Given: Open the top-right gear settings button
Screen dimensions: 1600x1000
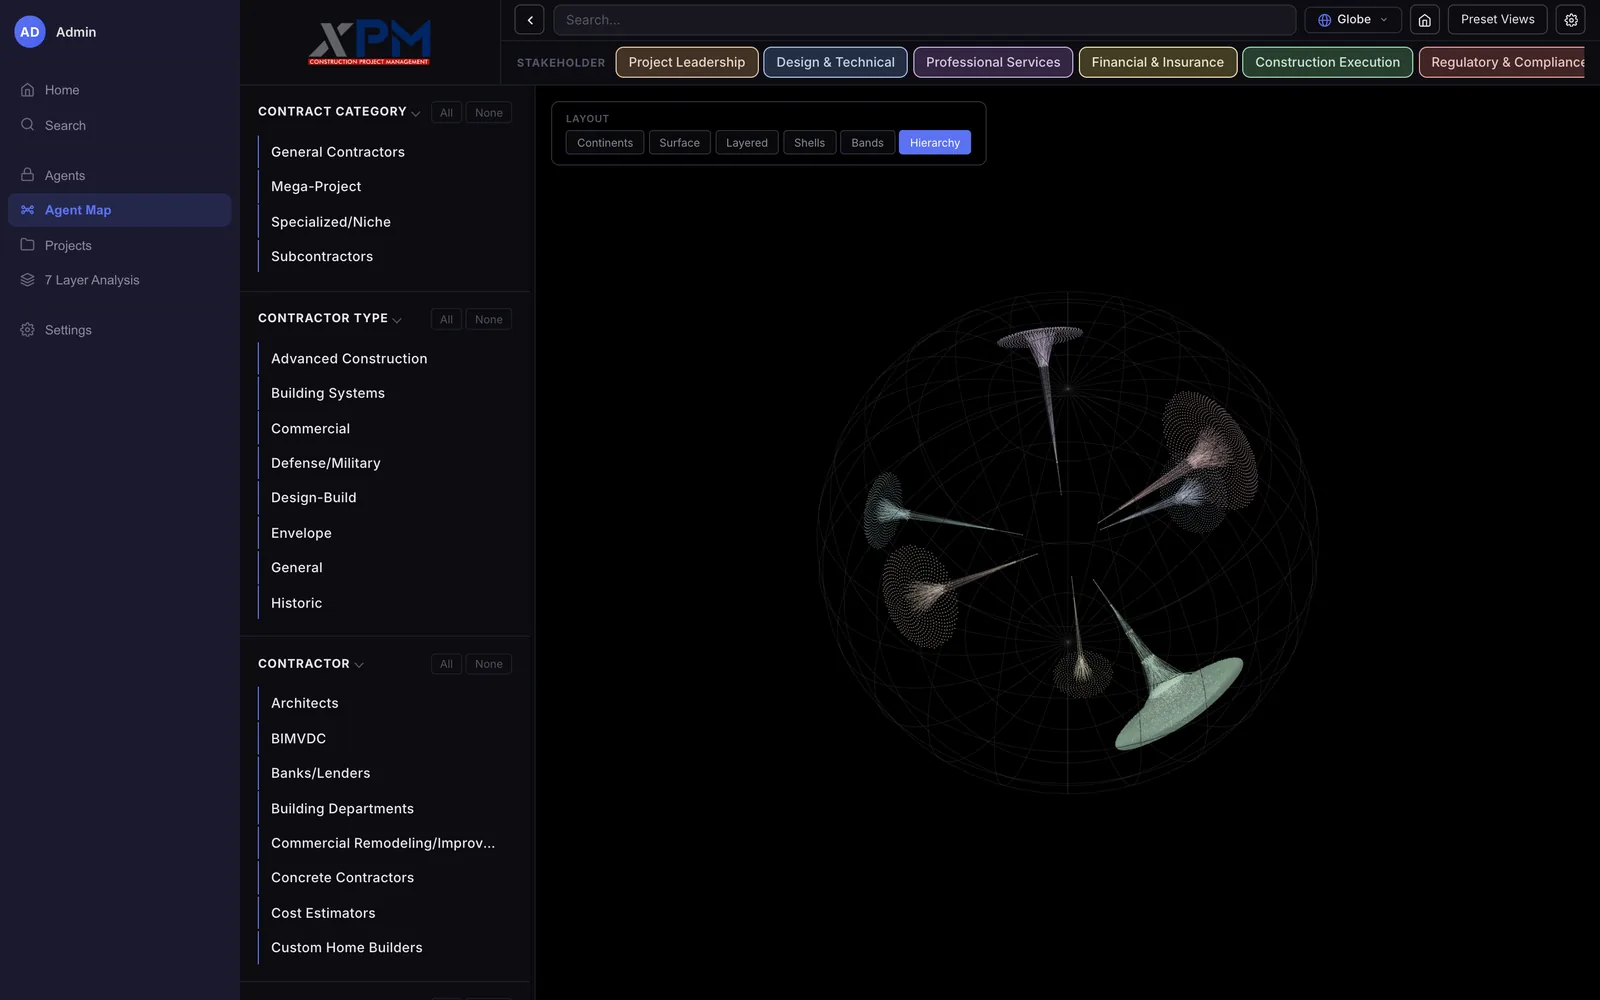Looking at the screenshot, I should click(x=1570, y=20).
